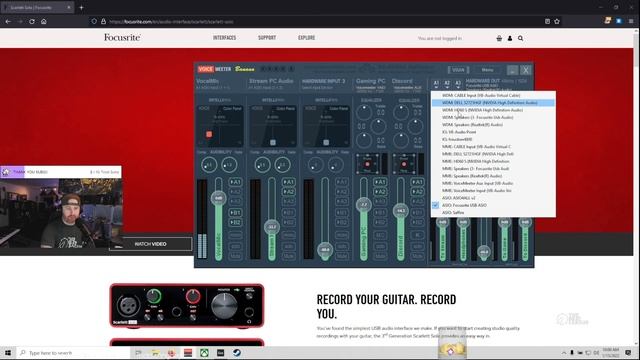
Task: Toggle A1 routing on Discord strip
Action: [417, 182]
